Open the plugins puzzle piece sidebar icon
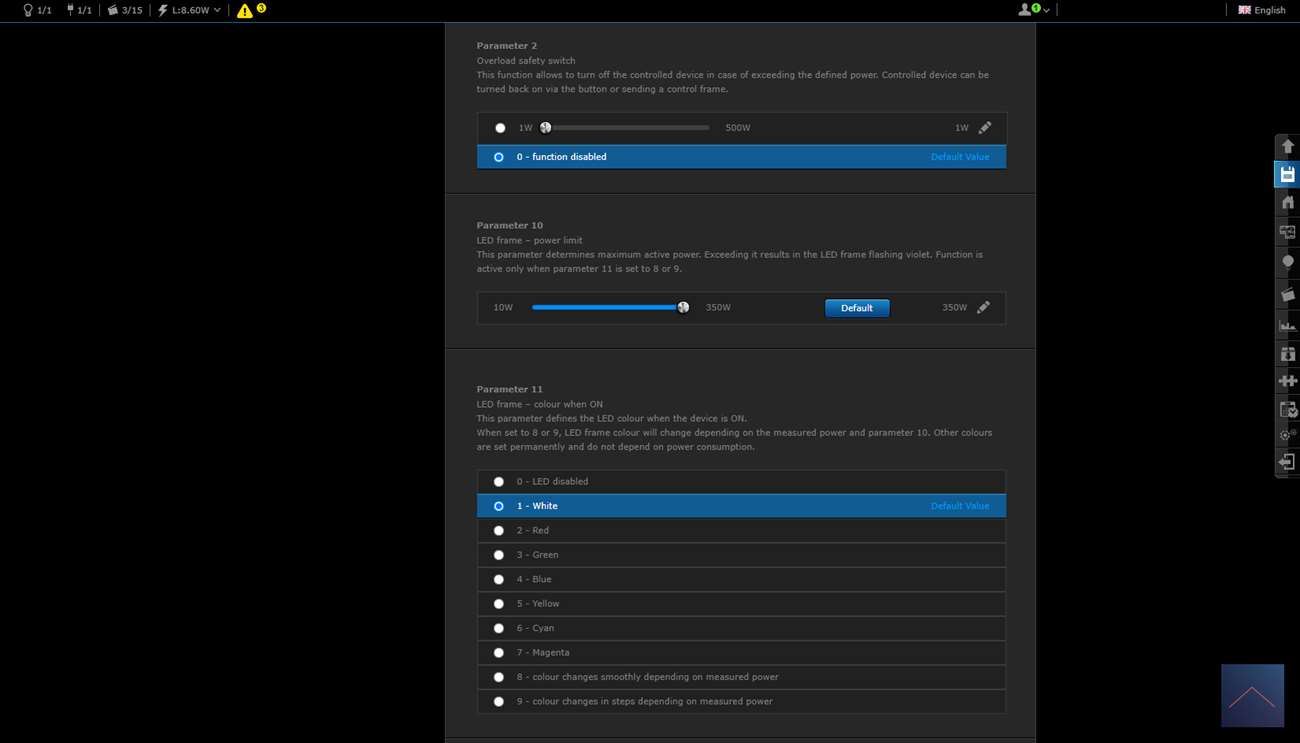This screenshot has height=743, width=1300. (1287, 381)
